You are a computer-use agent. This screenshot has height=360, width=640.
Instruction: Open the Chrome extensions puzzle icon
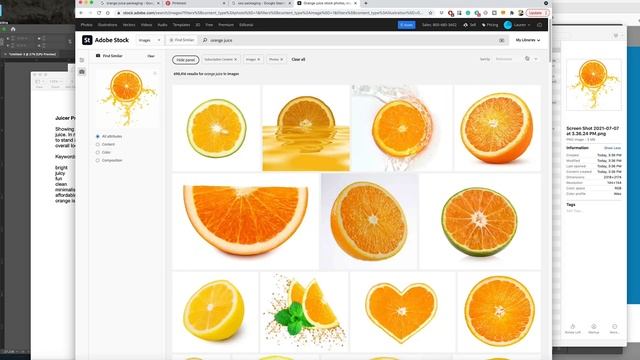click(x=512, y=13)
